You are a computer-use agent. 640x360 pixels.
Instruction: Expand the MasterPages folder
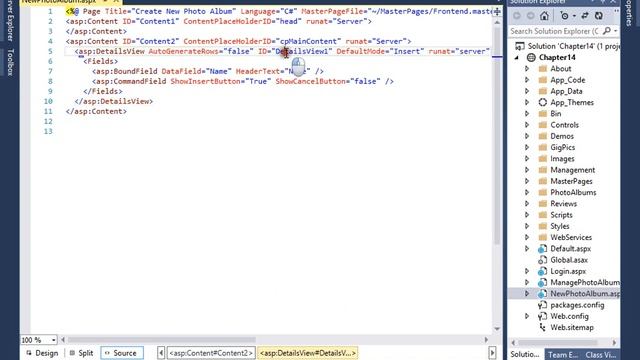527,181
